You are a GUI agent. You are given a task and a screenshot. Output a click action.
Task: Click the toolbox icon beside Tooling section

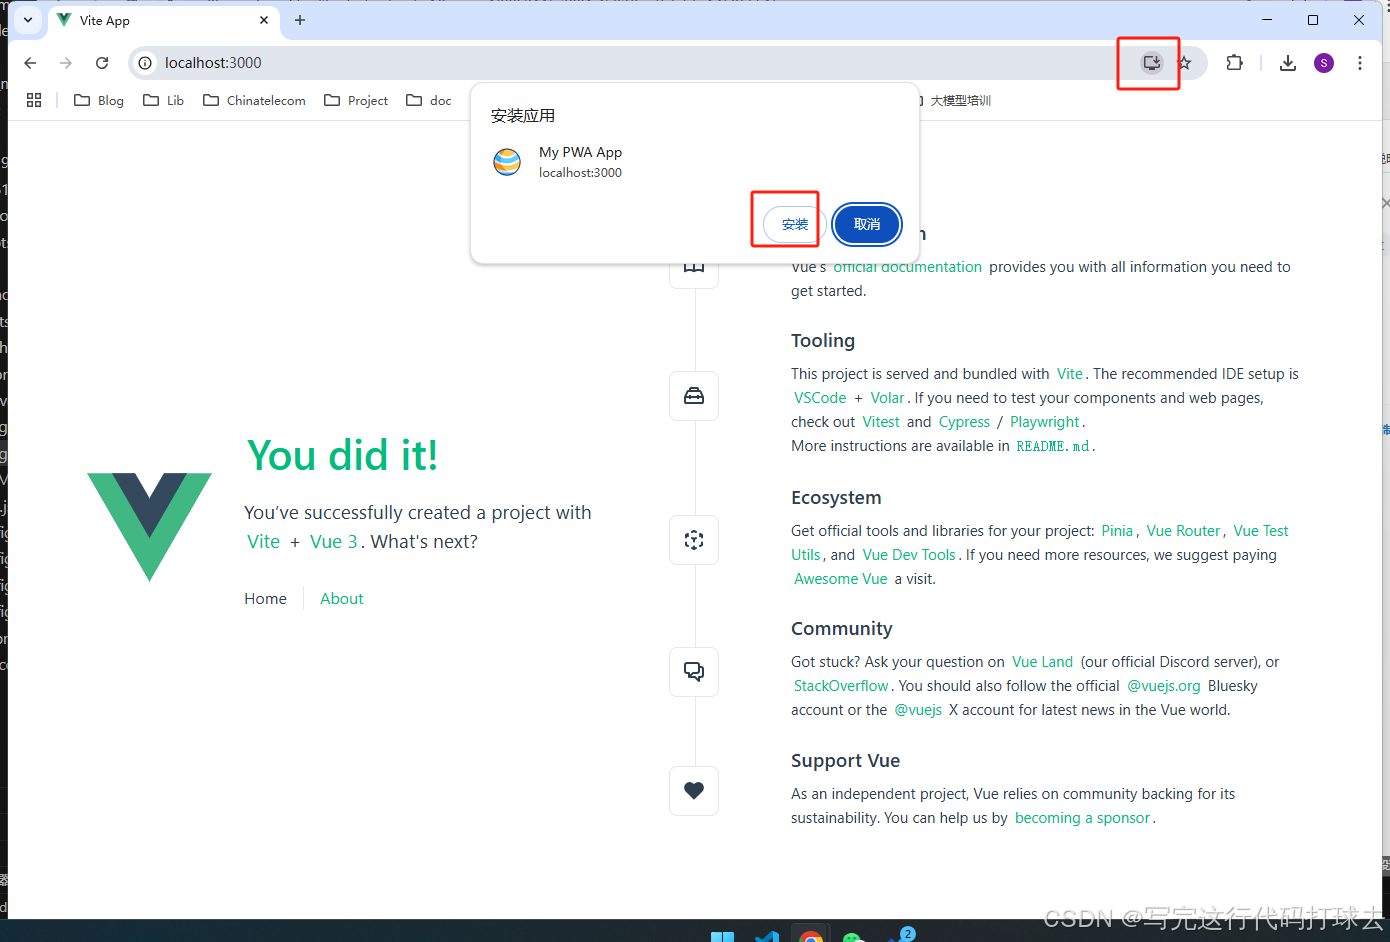click(693, 396)
